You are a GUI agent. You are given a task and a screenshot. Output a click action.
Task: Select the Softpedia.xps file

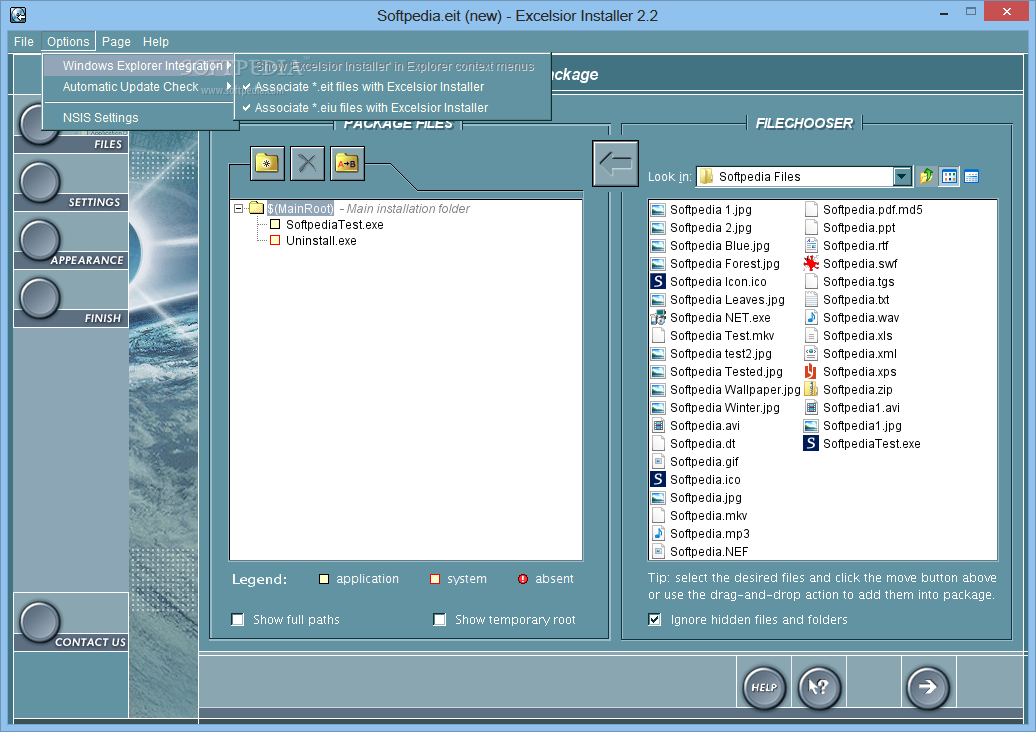[851, 371]
